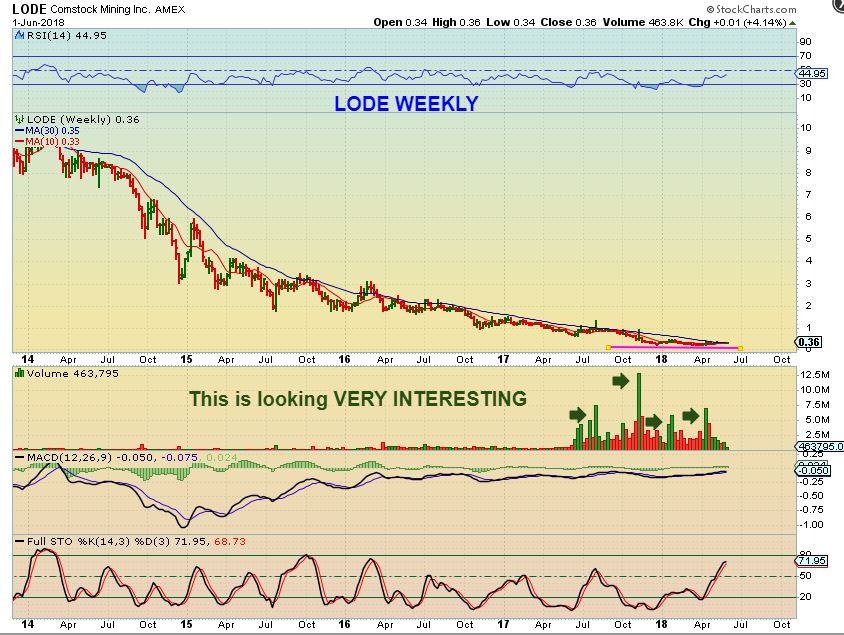The height and width of the screenshot is (635, 844).
Task: Click the 0.36 last price tag on axis
Action: 809,342
